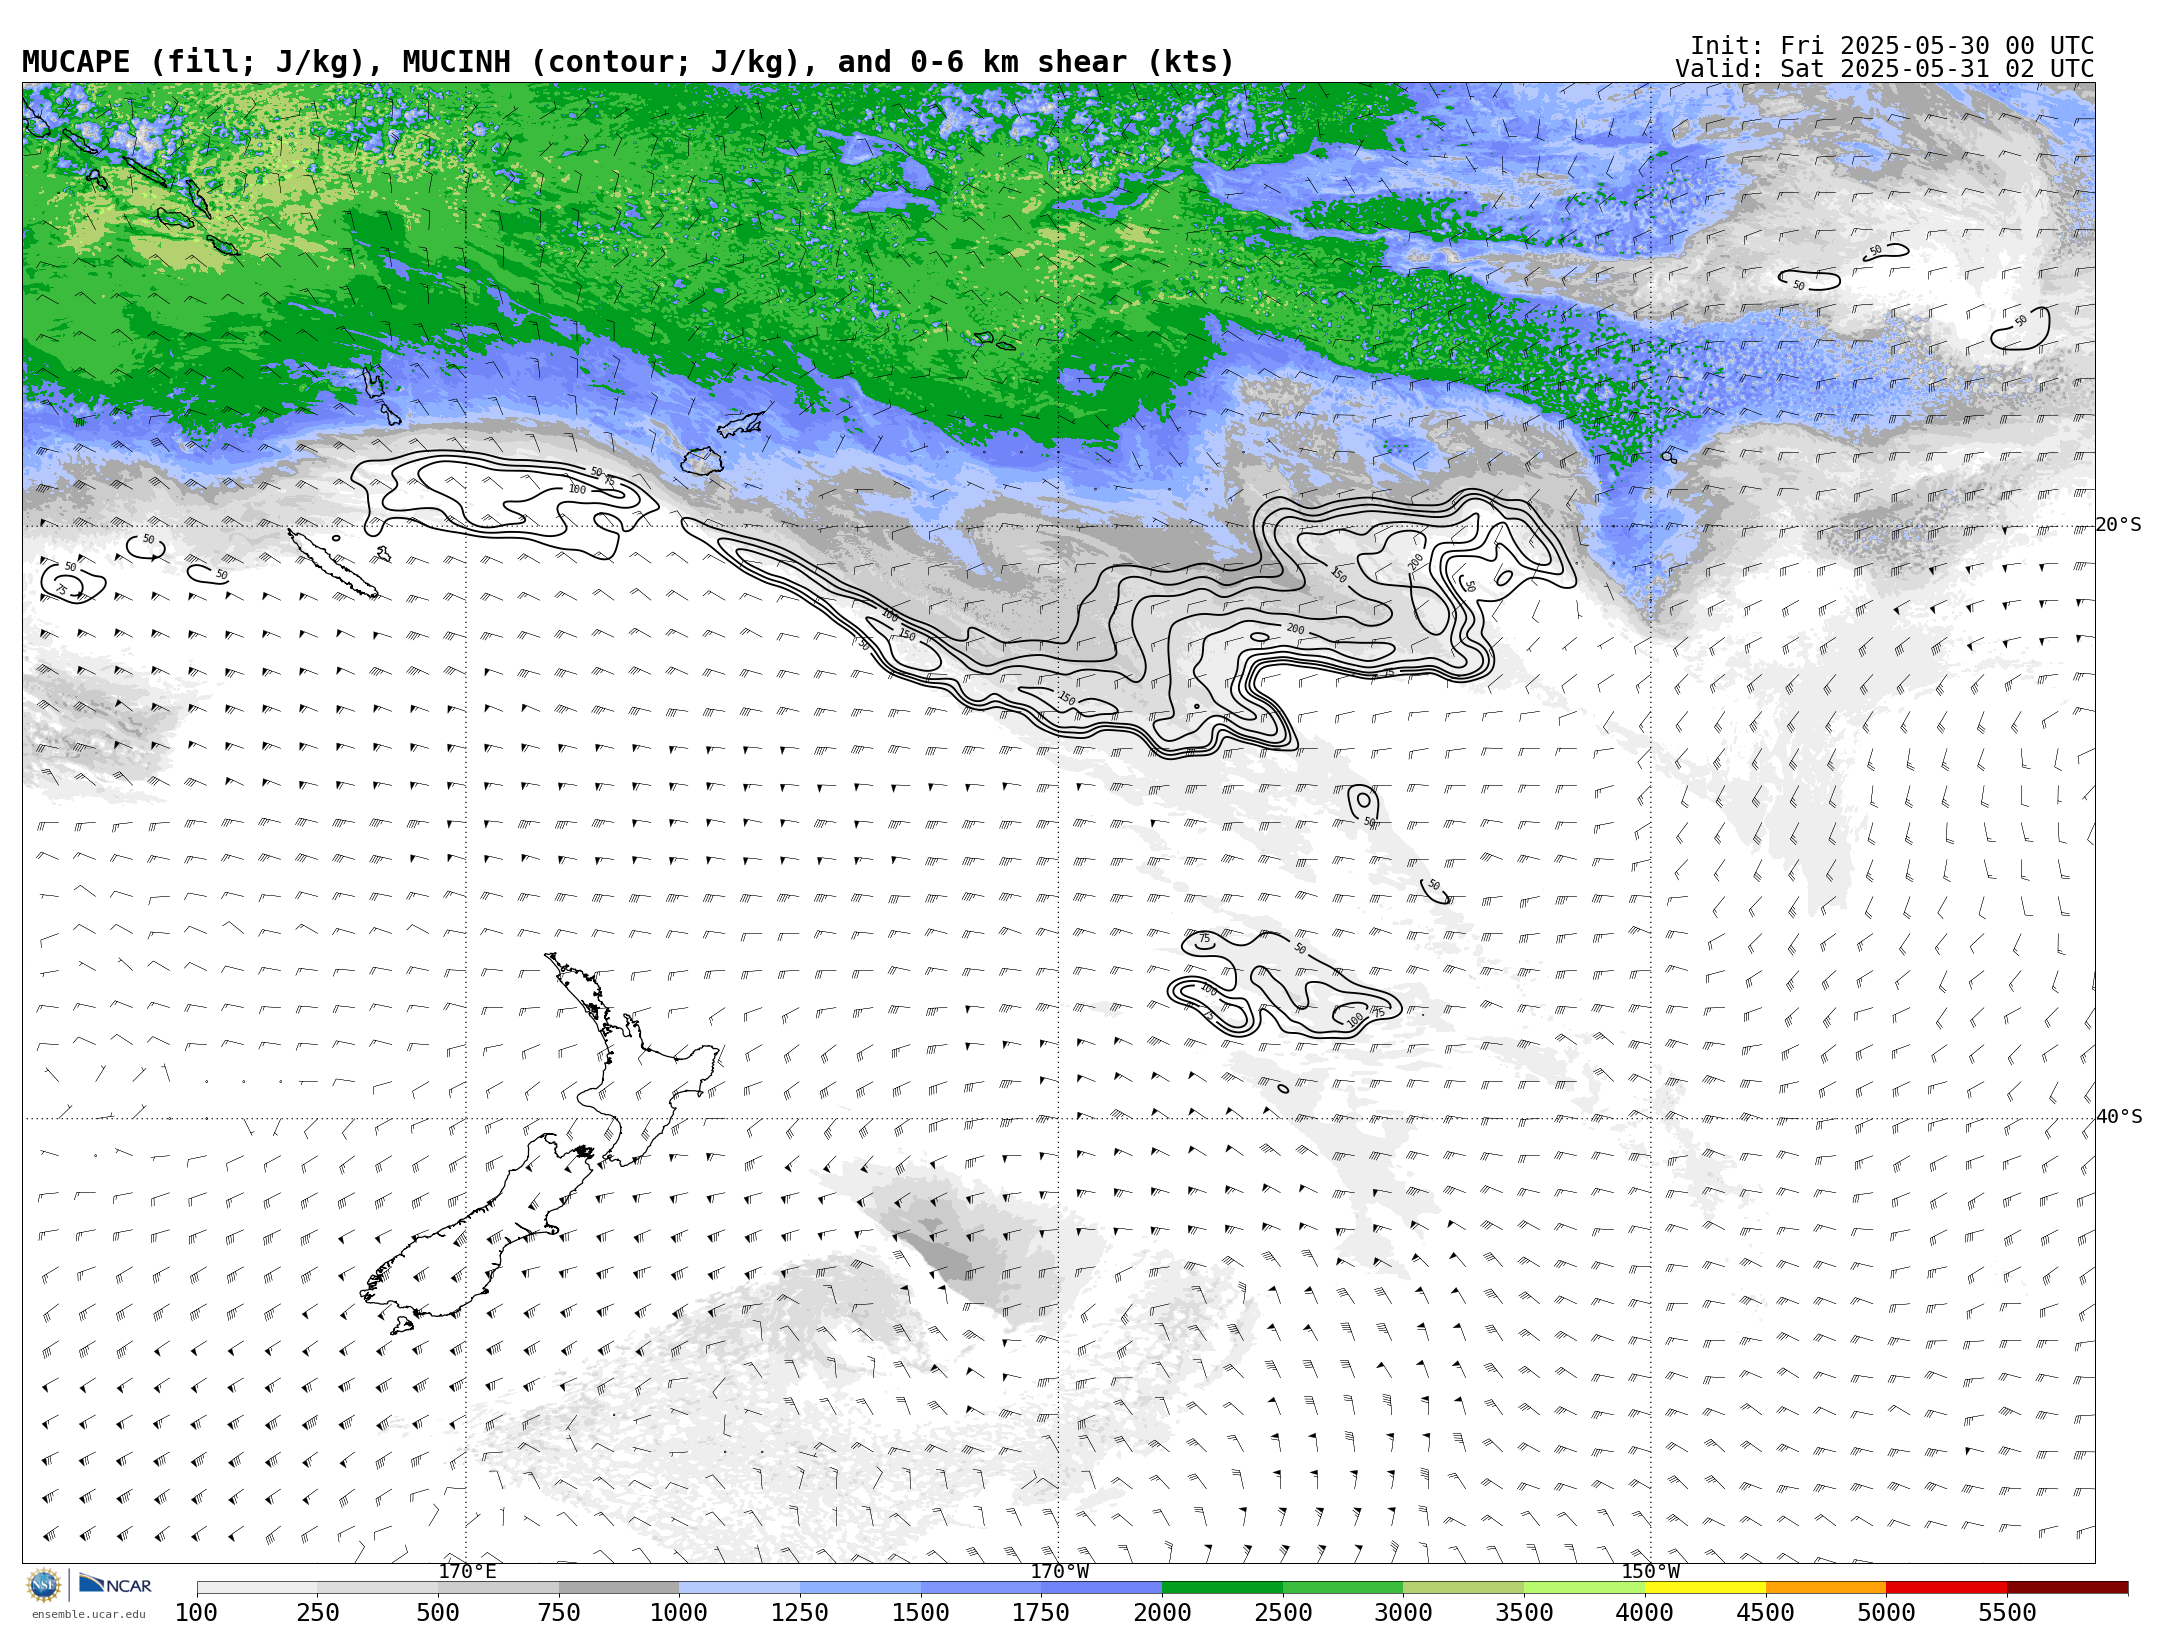Click the colorbar tick label '4500'
Image resolution: width=2160 pixels, height=1626 pixels.
(1765, 1613)
